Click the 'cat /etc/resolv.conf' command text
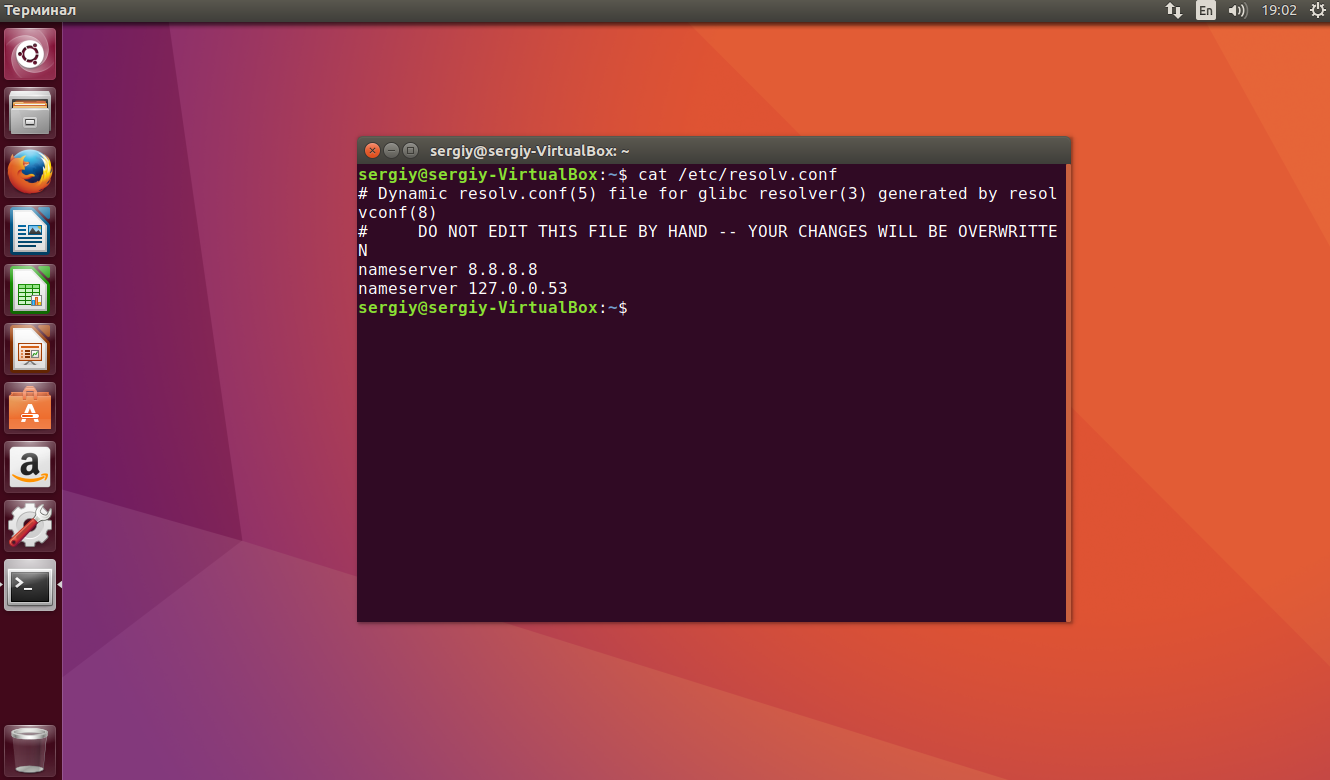This screenshot has width=1330, height=780. pyautogui.click(x=738, y=174)
